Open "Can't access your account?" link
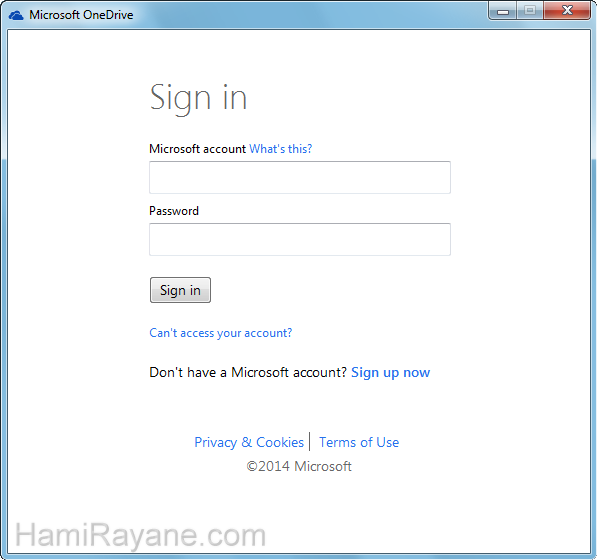 (221, 333)
